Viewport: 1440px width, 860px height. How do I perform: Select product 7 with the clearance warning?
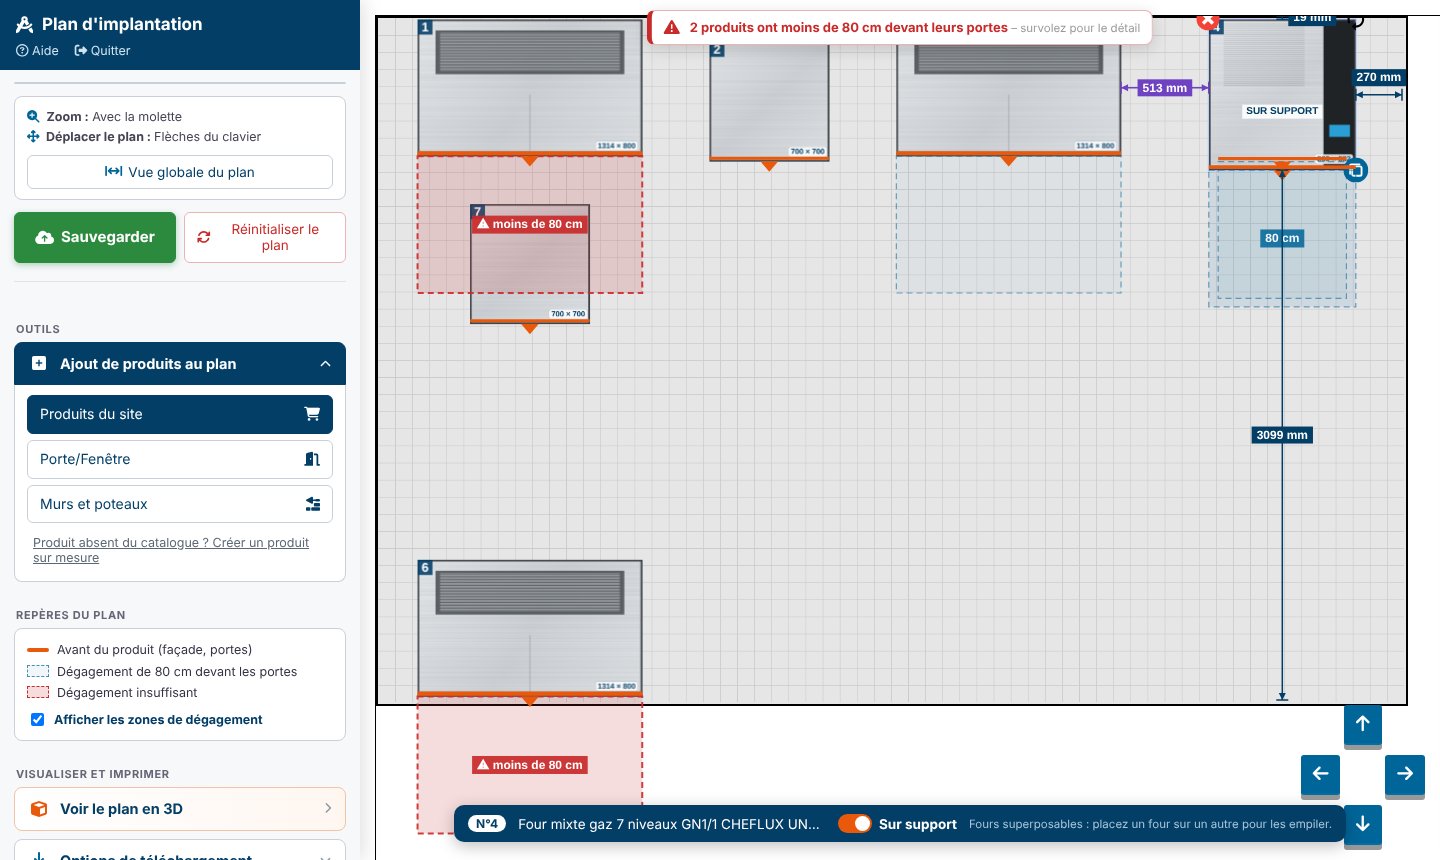[530, 264]
